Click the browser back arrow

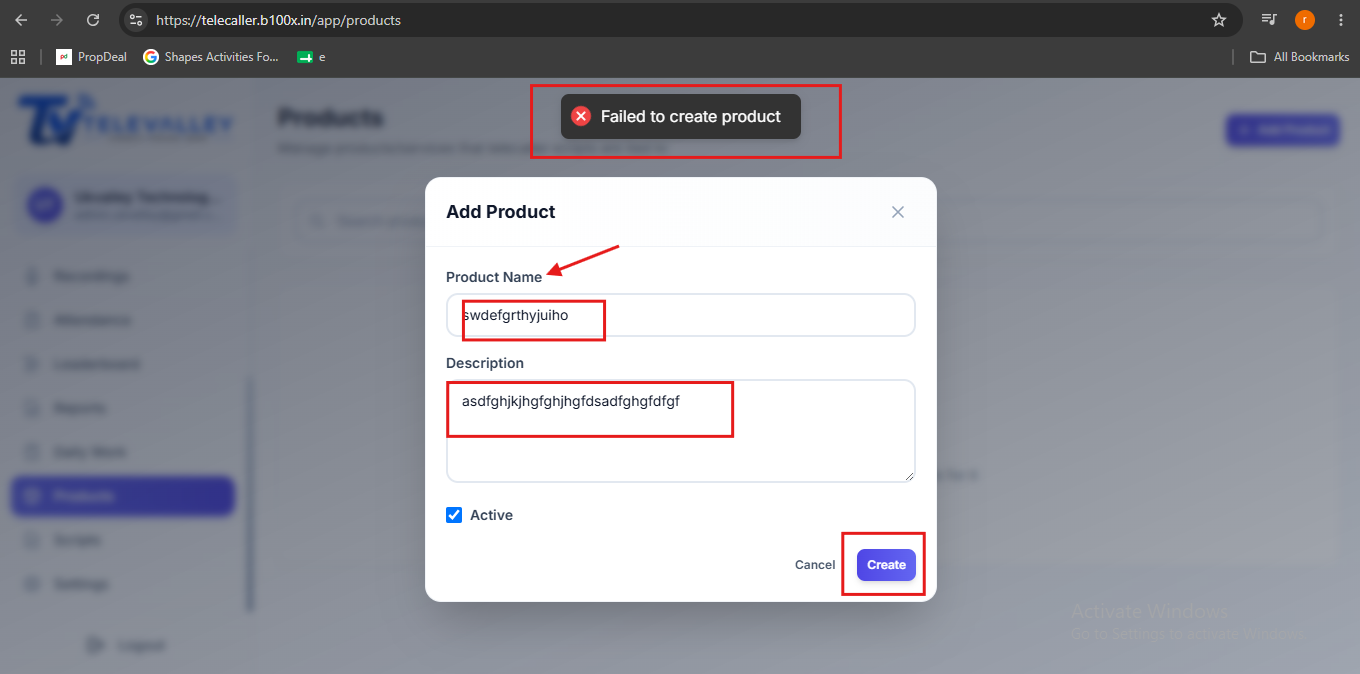[21, 20]
